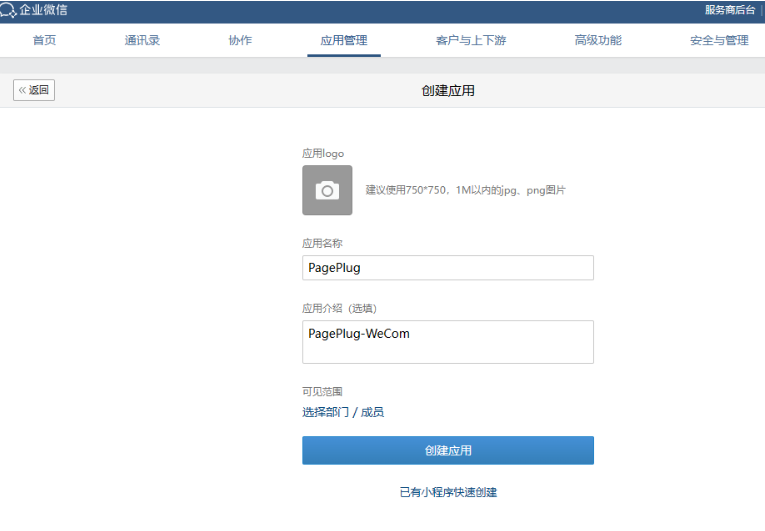Select the 应用管理 tab
Image resolution: width=765 pixels, height=531 pixels.
click(x=344, y=41)
